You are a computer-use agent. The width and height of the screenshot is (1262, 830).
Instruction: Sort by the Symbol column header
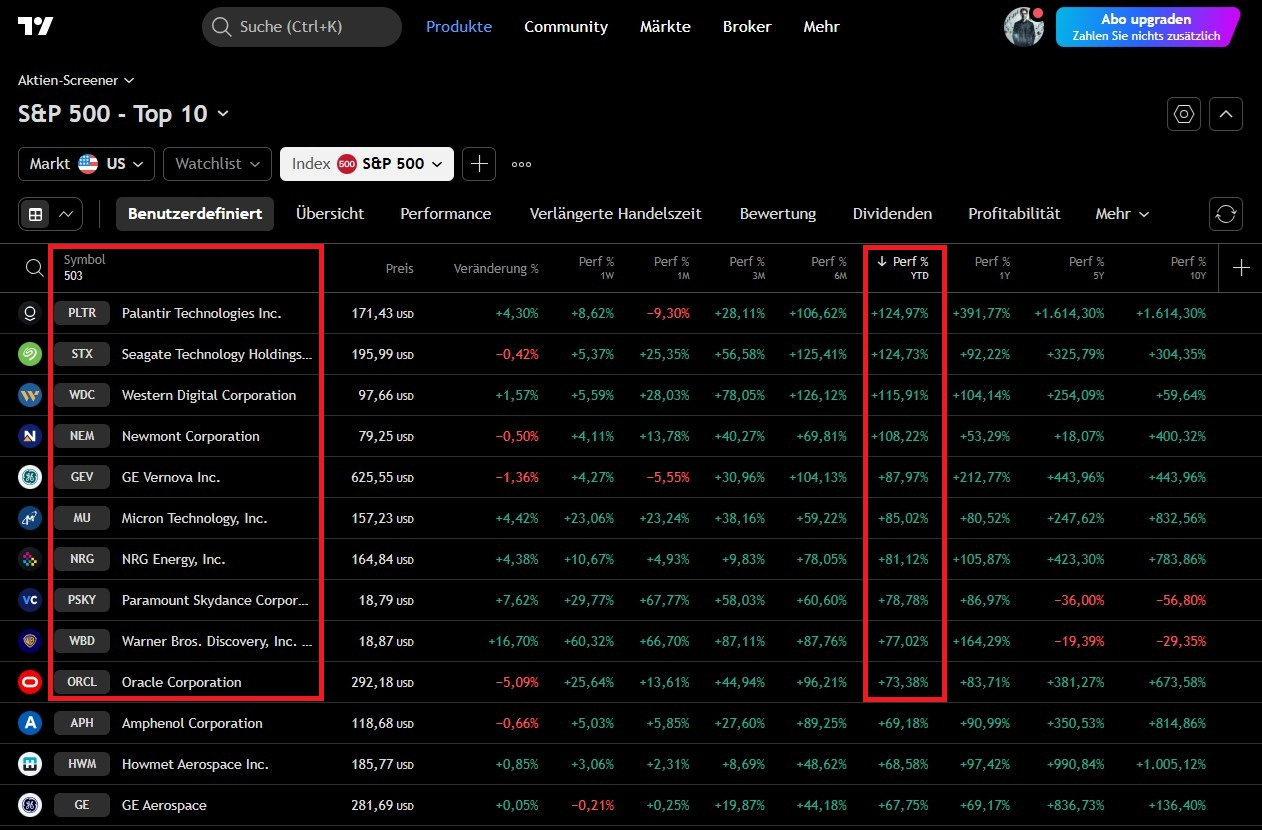coord(84,260)
